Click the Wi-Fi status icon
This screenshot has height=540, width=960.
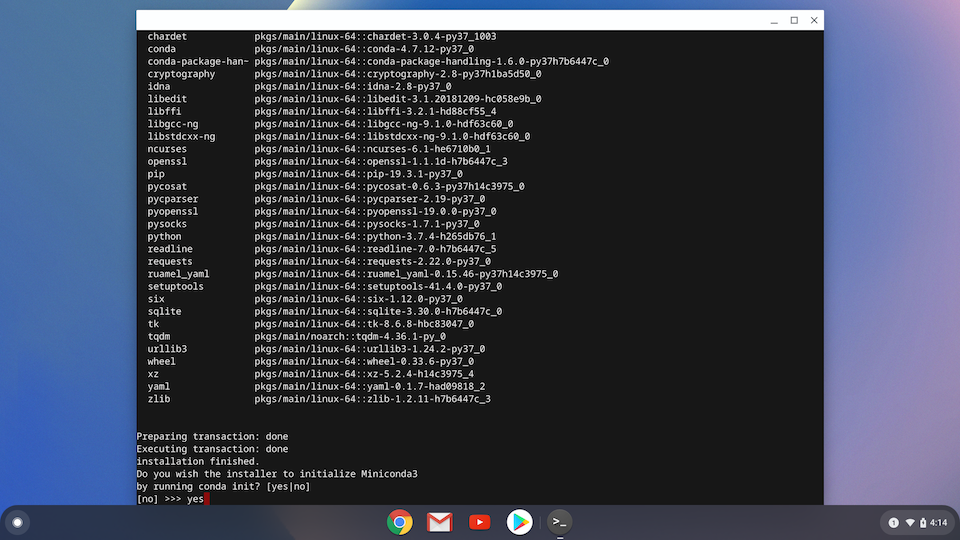(x=910, y=522)
